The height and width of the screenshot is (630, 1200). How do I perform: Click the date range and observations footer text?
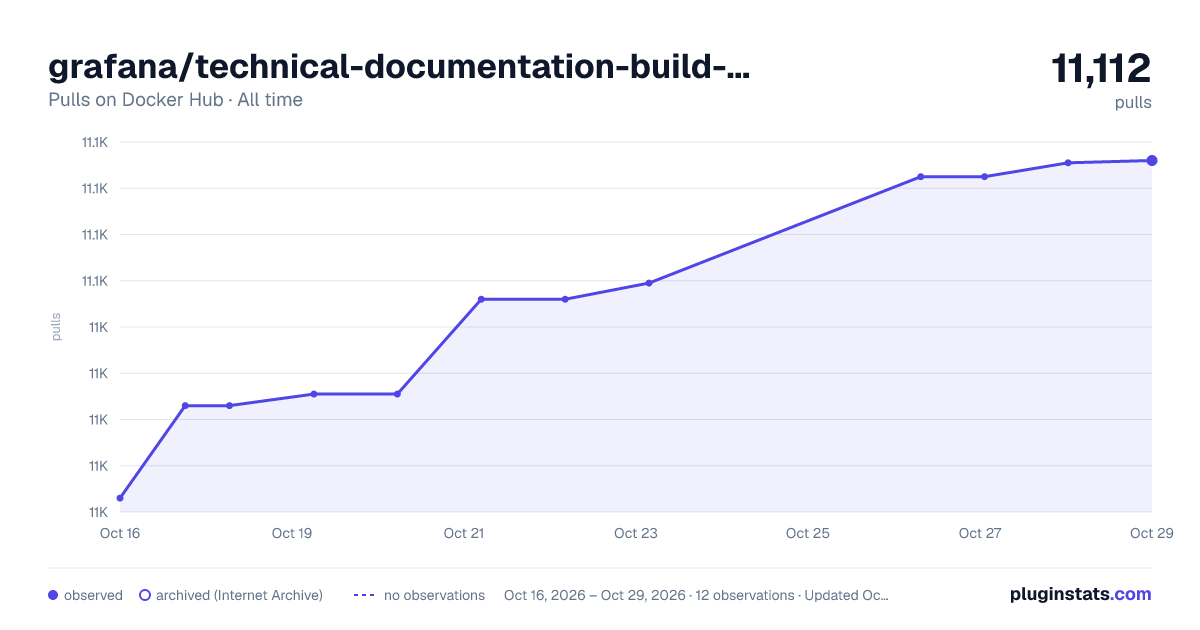pos(696,595)
